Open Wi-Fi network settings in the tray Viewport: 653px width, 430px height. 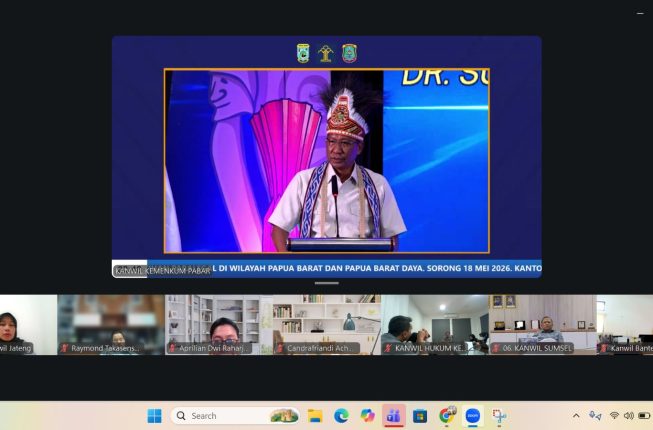pyautogui.click(x=614, y=415)
